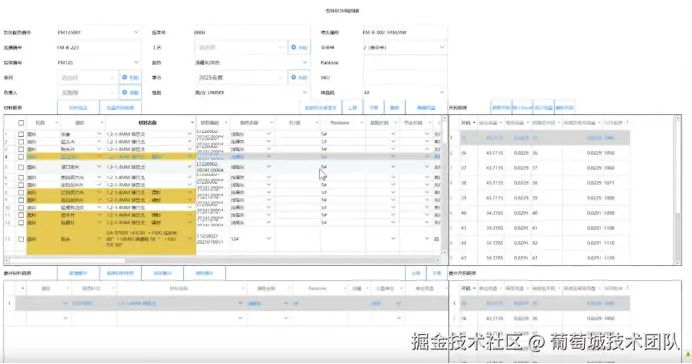Click gear button beside the 系列 dropdown
692x364 pixels.
point(130,77)
